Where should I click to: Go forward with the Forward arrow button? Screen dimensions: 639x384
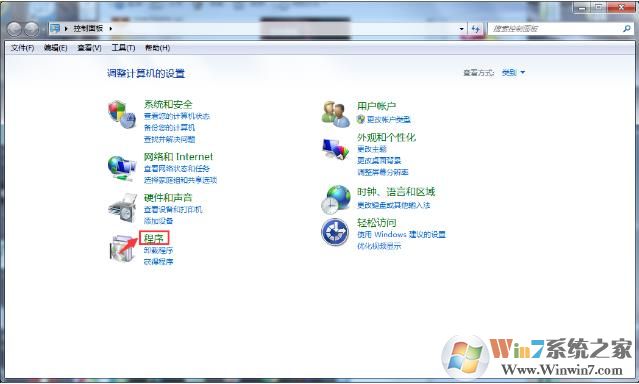point(32,29)
